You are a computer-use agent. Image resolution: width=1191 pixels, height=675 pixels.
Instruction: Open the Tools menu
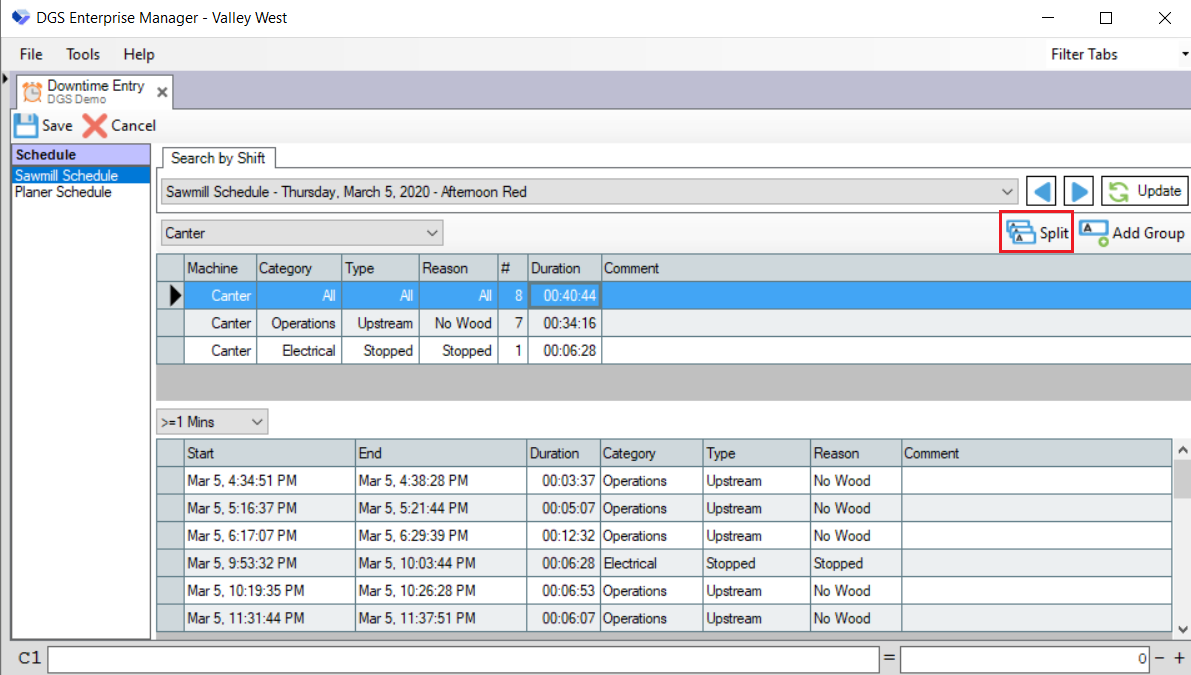(x=83, y=54)
